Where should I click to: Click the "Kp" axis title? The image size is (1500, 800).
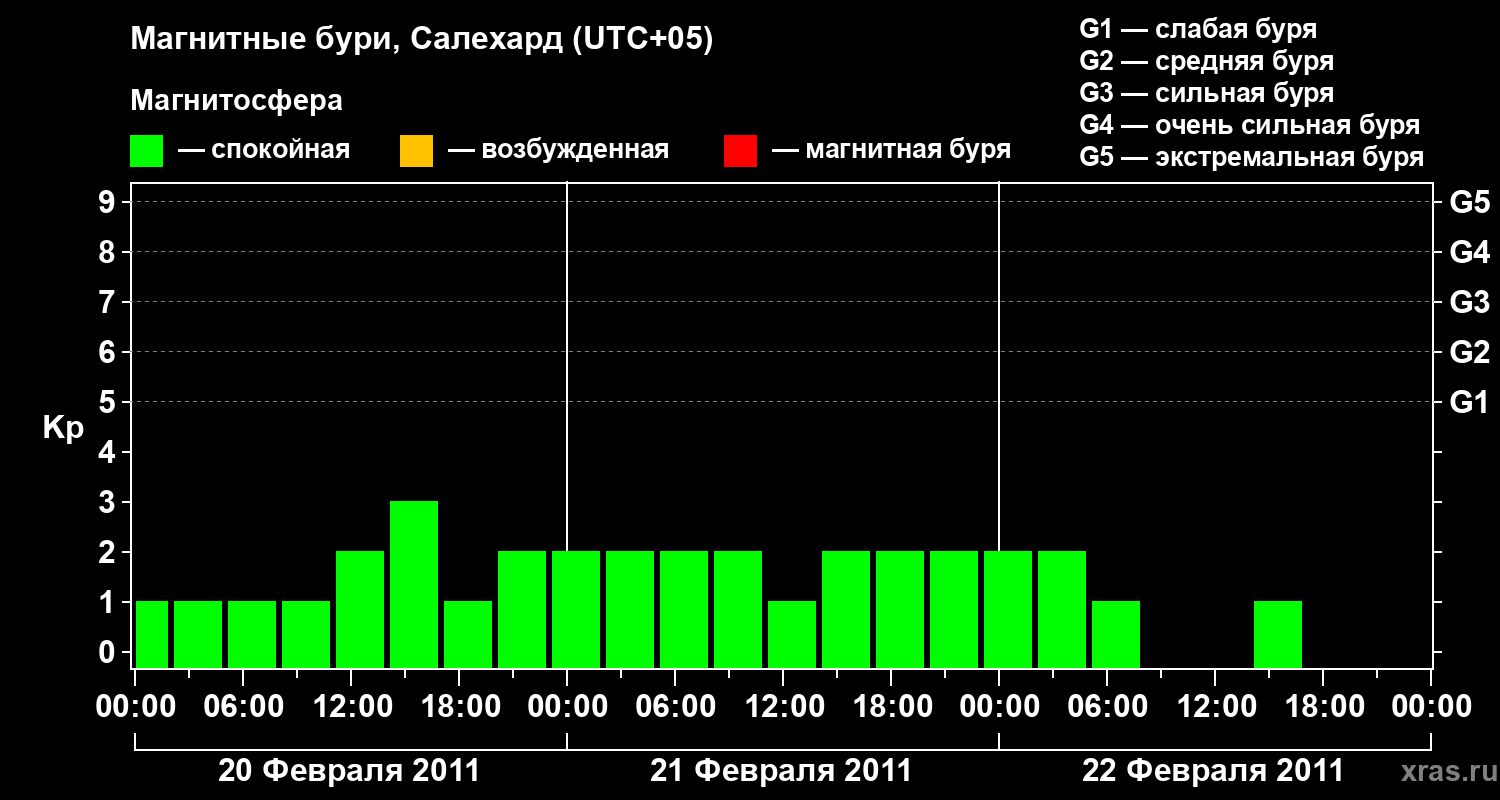point(63,428)
